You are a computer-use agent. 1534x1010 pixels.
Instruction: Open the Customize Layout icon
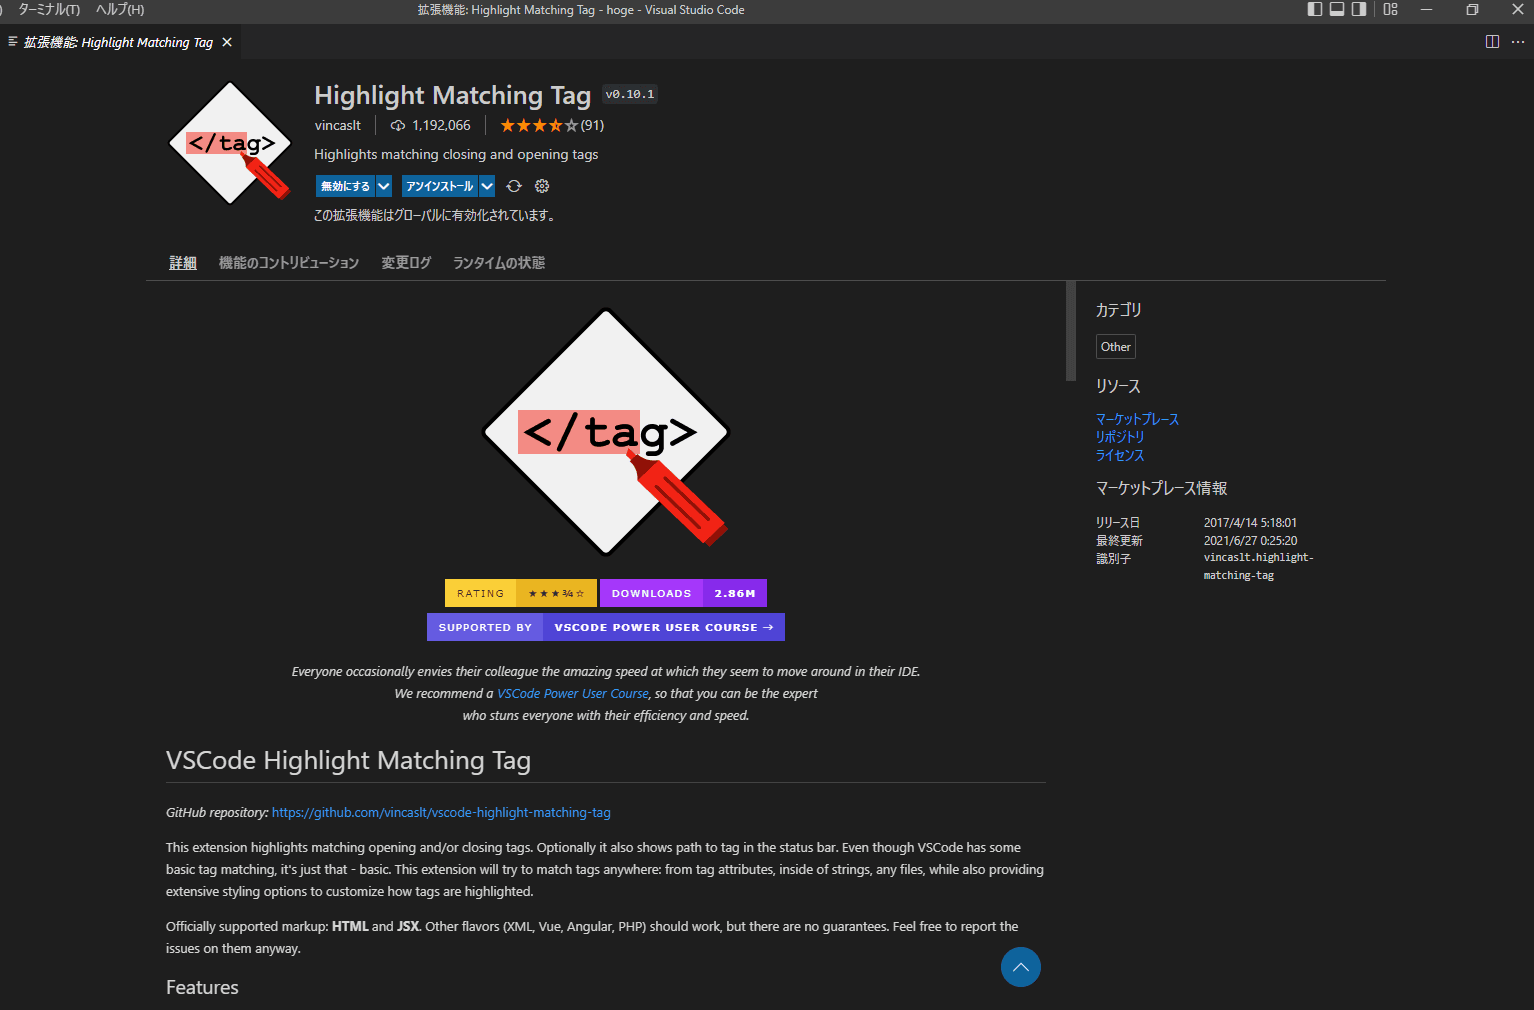point(1390,10)
